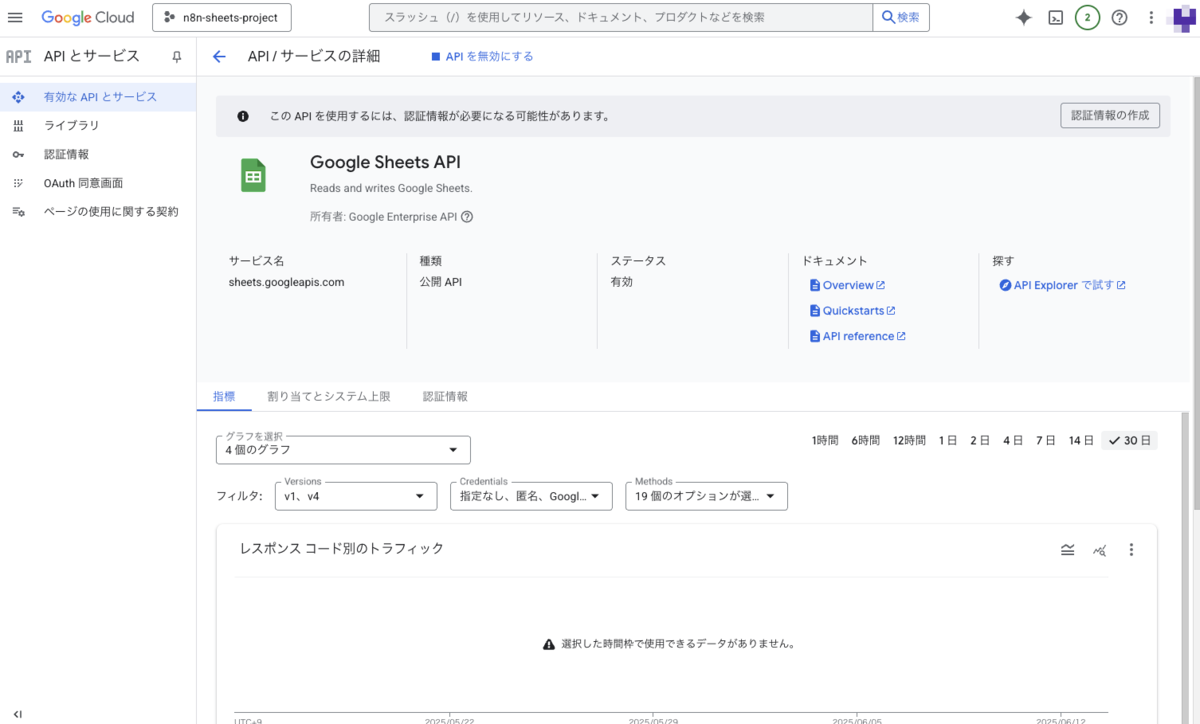This screenshot has height=724, width=1200.
Task: Click the レスポンス コード別のトラフィック chart title
Action: click(341, 549)
